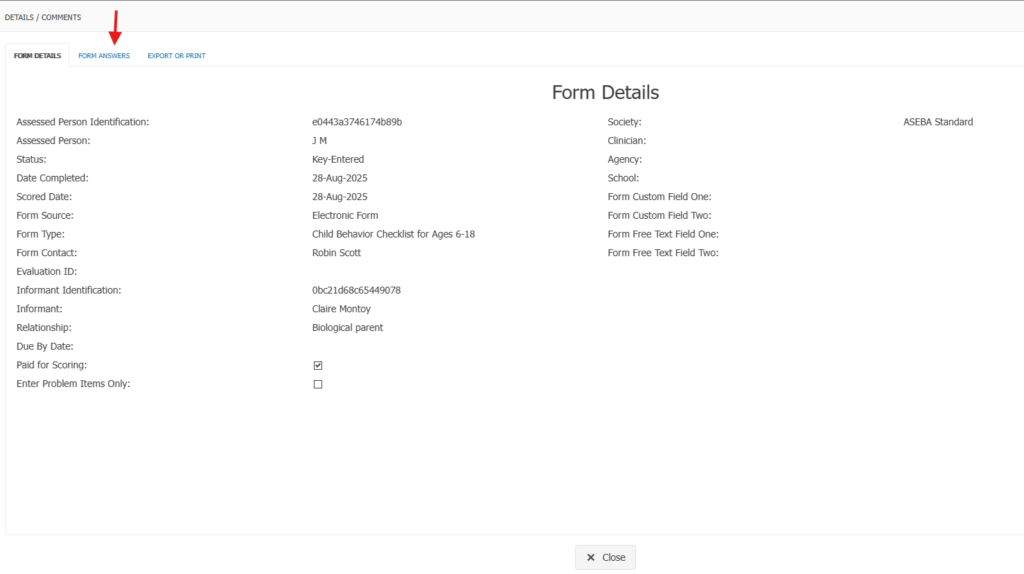Click the Electronic Form source value
This screenshot has width=1024, height=574.
pyautogui.click(x=345, y=216)
